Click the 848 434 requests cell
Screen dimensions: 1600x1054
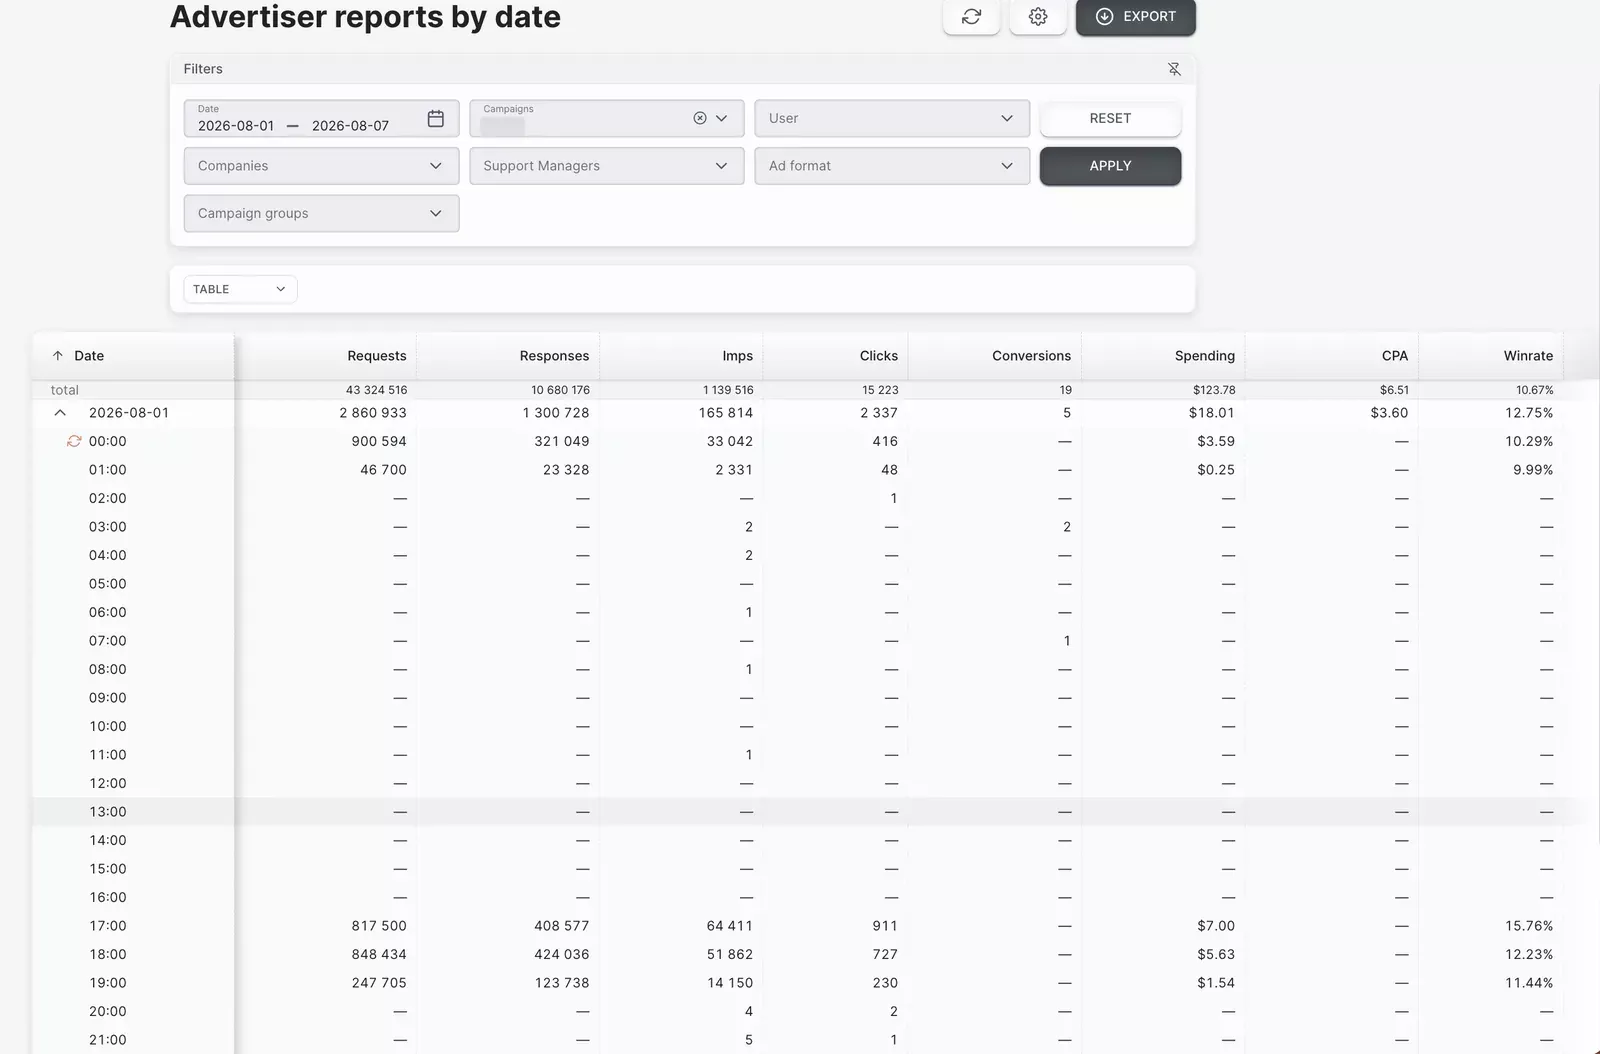[379, 955]
